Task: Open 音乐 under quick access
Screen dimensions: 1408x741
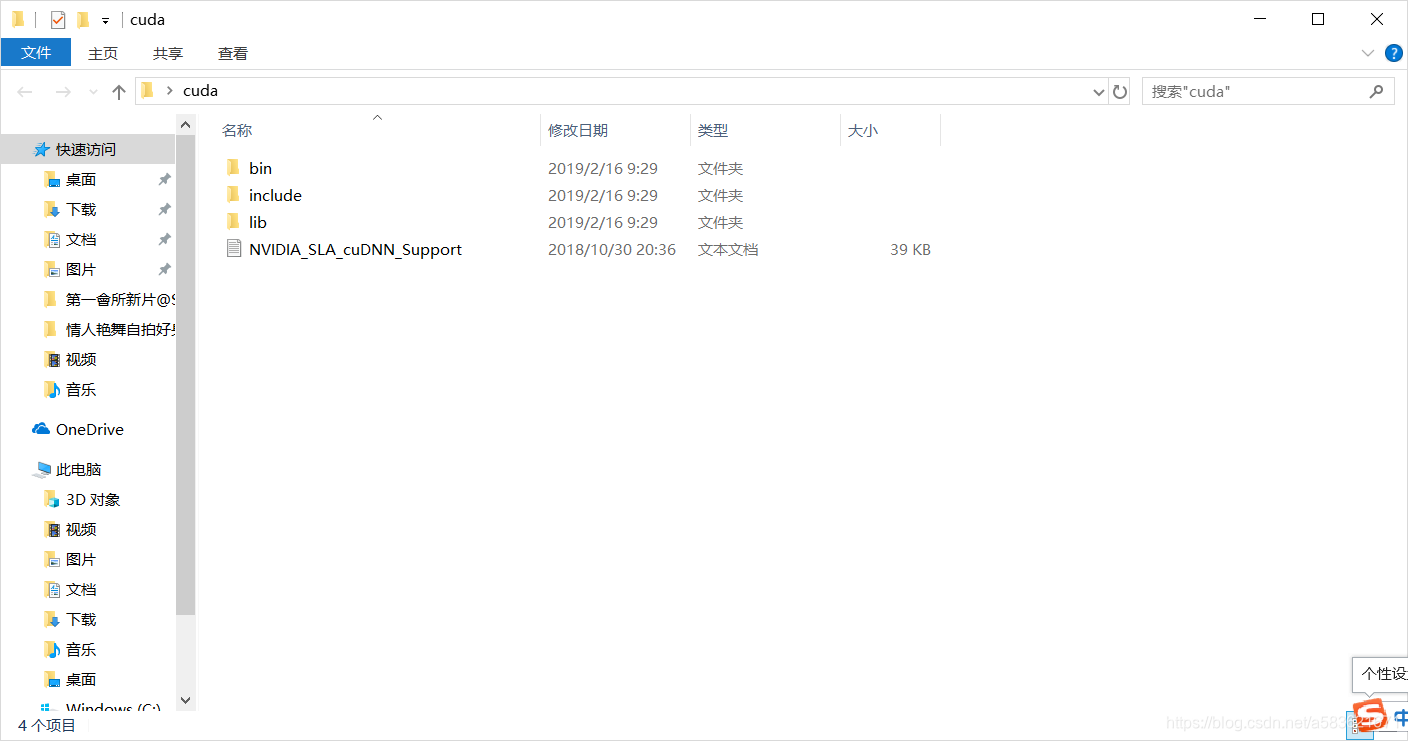Action: point(81,389)
